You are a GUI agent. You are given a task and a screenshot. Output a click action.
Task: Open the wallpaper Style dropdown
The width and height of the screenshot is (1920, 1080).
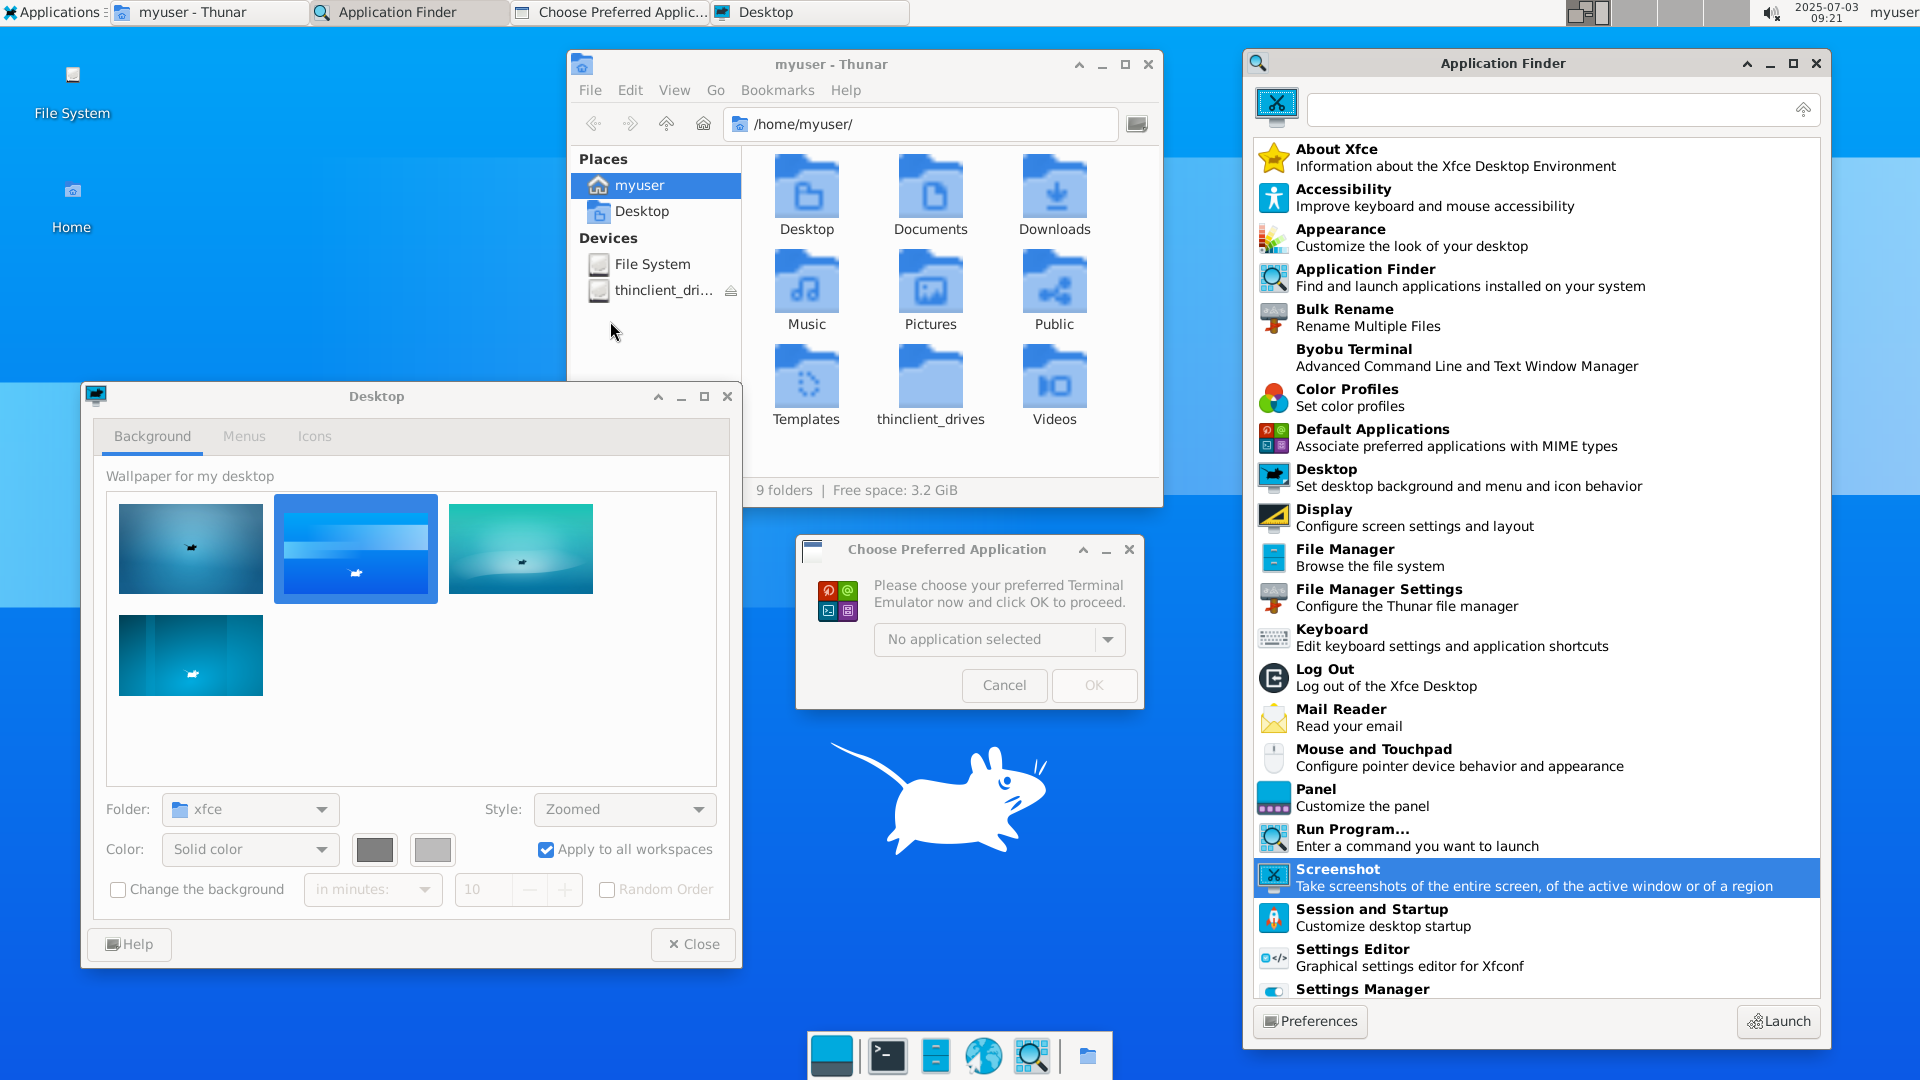pos(625,810)
